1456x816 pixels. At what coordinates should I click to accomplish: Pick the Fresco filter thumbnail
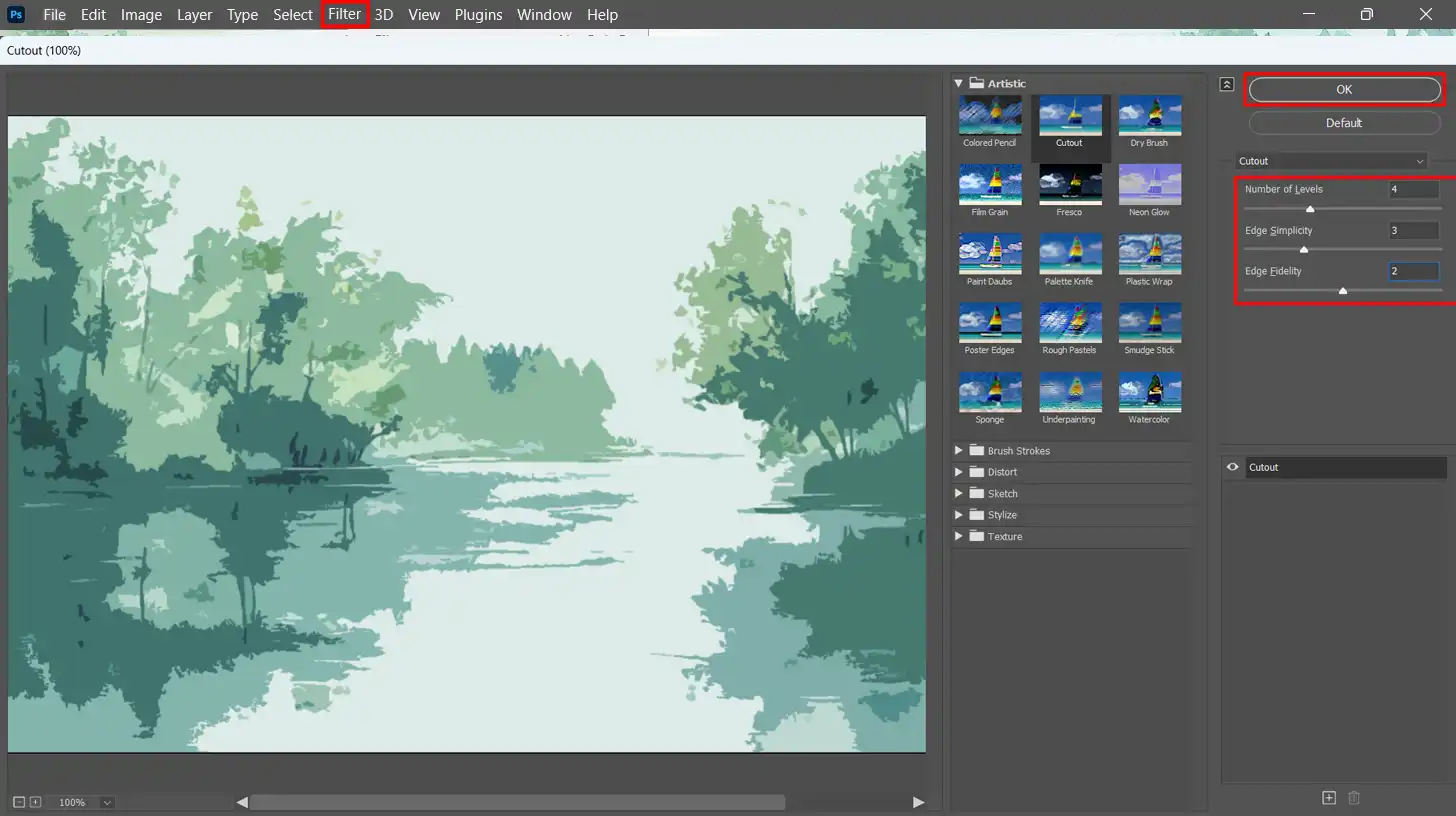coord(1069,184)
